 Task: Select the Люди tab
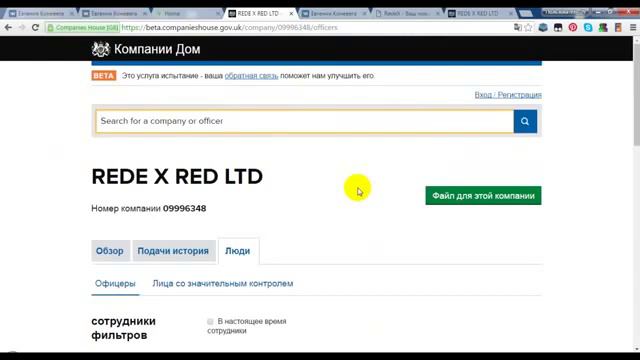(238, 251)
